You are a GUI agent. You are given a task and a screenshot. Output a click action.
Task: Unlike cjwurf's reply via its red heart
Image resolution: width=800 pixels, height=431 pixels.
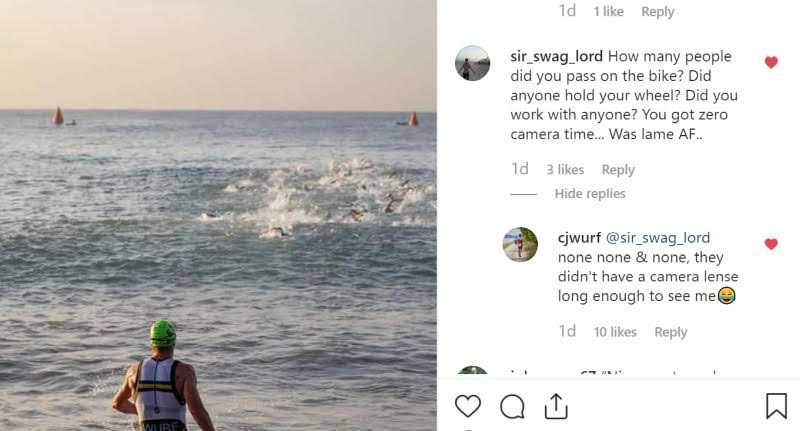coord(771,243)
